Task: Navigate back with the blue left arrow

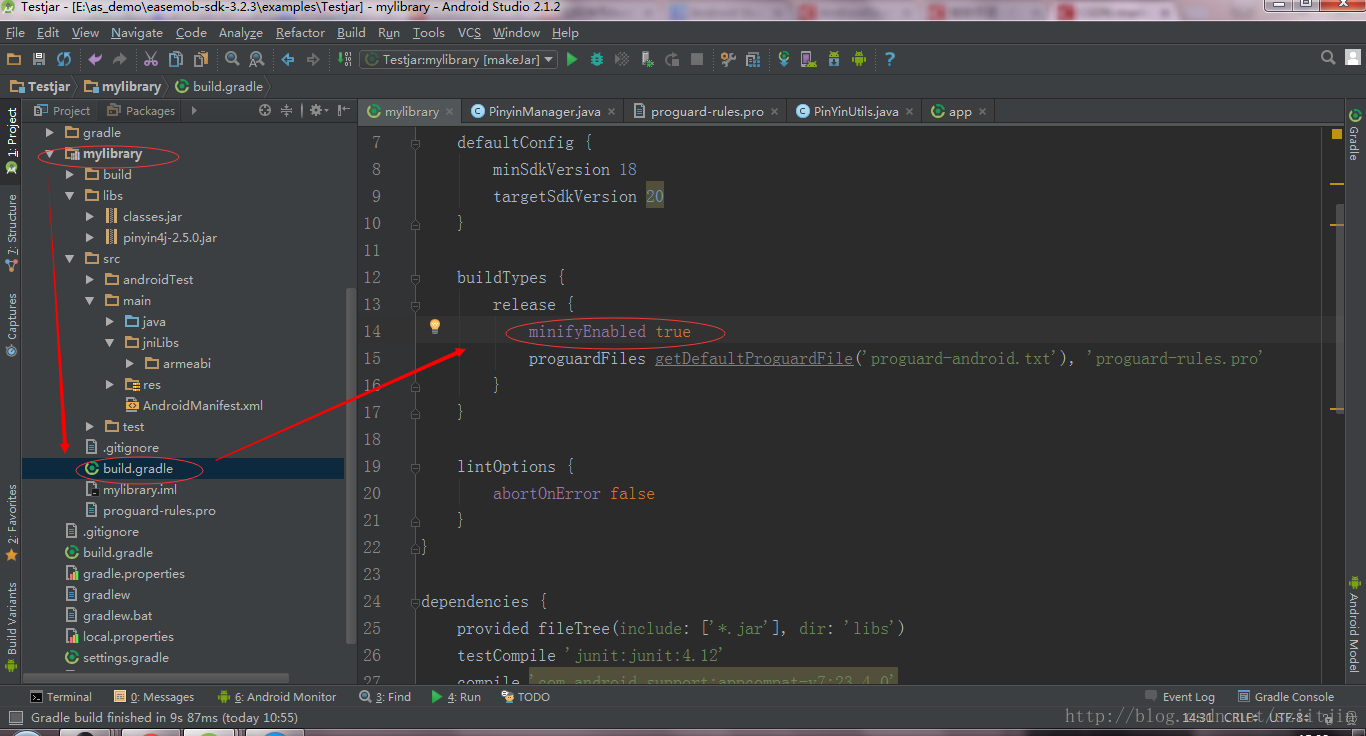Action: coord(288,60)
